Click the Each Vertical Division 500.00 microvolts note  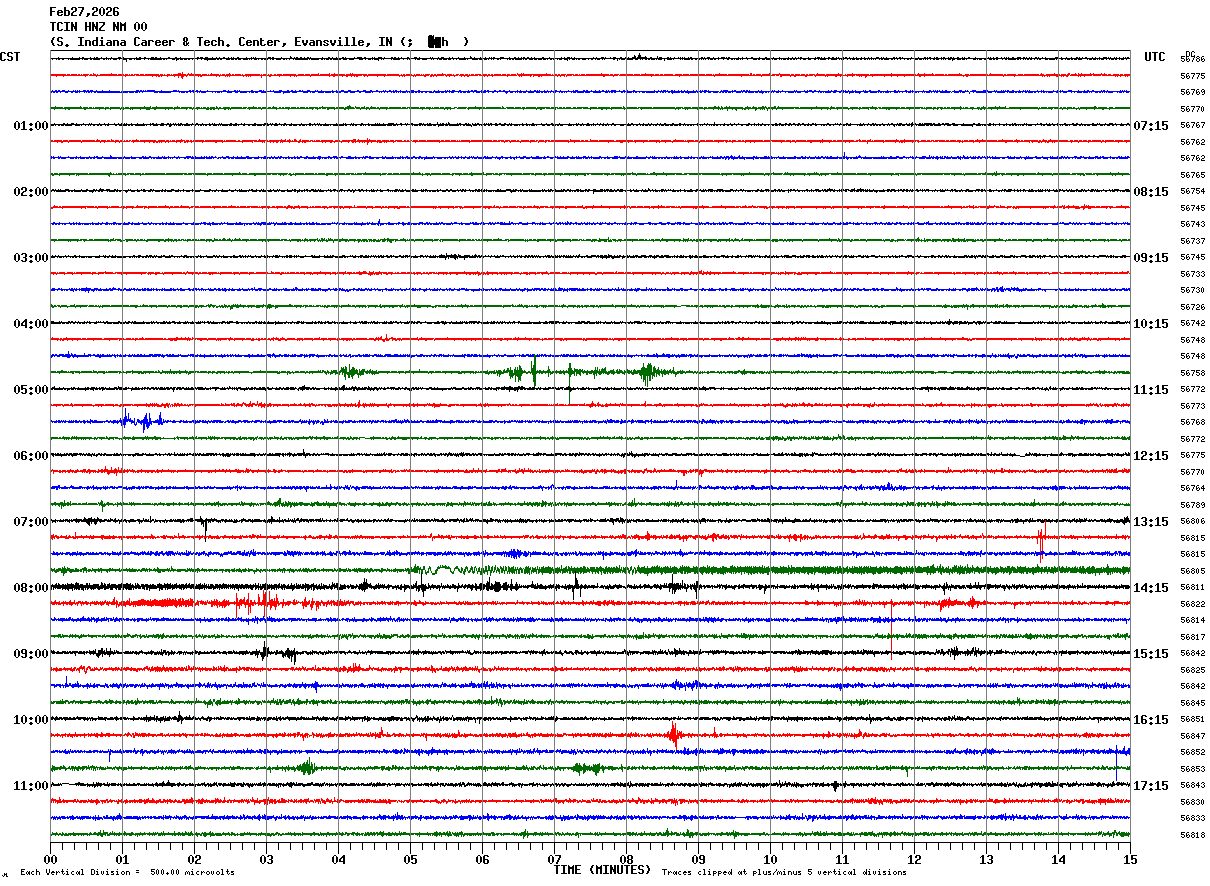point(127,873)
